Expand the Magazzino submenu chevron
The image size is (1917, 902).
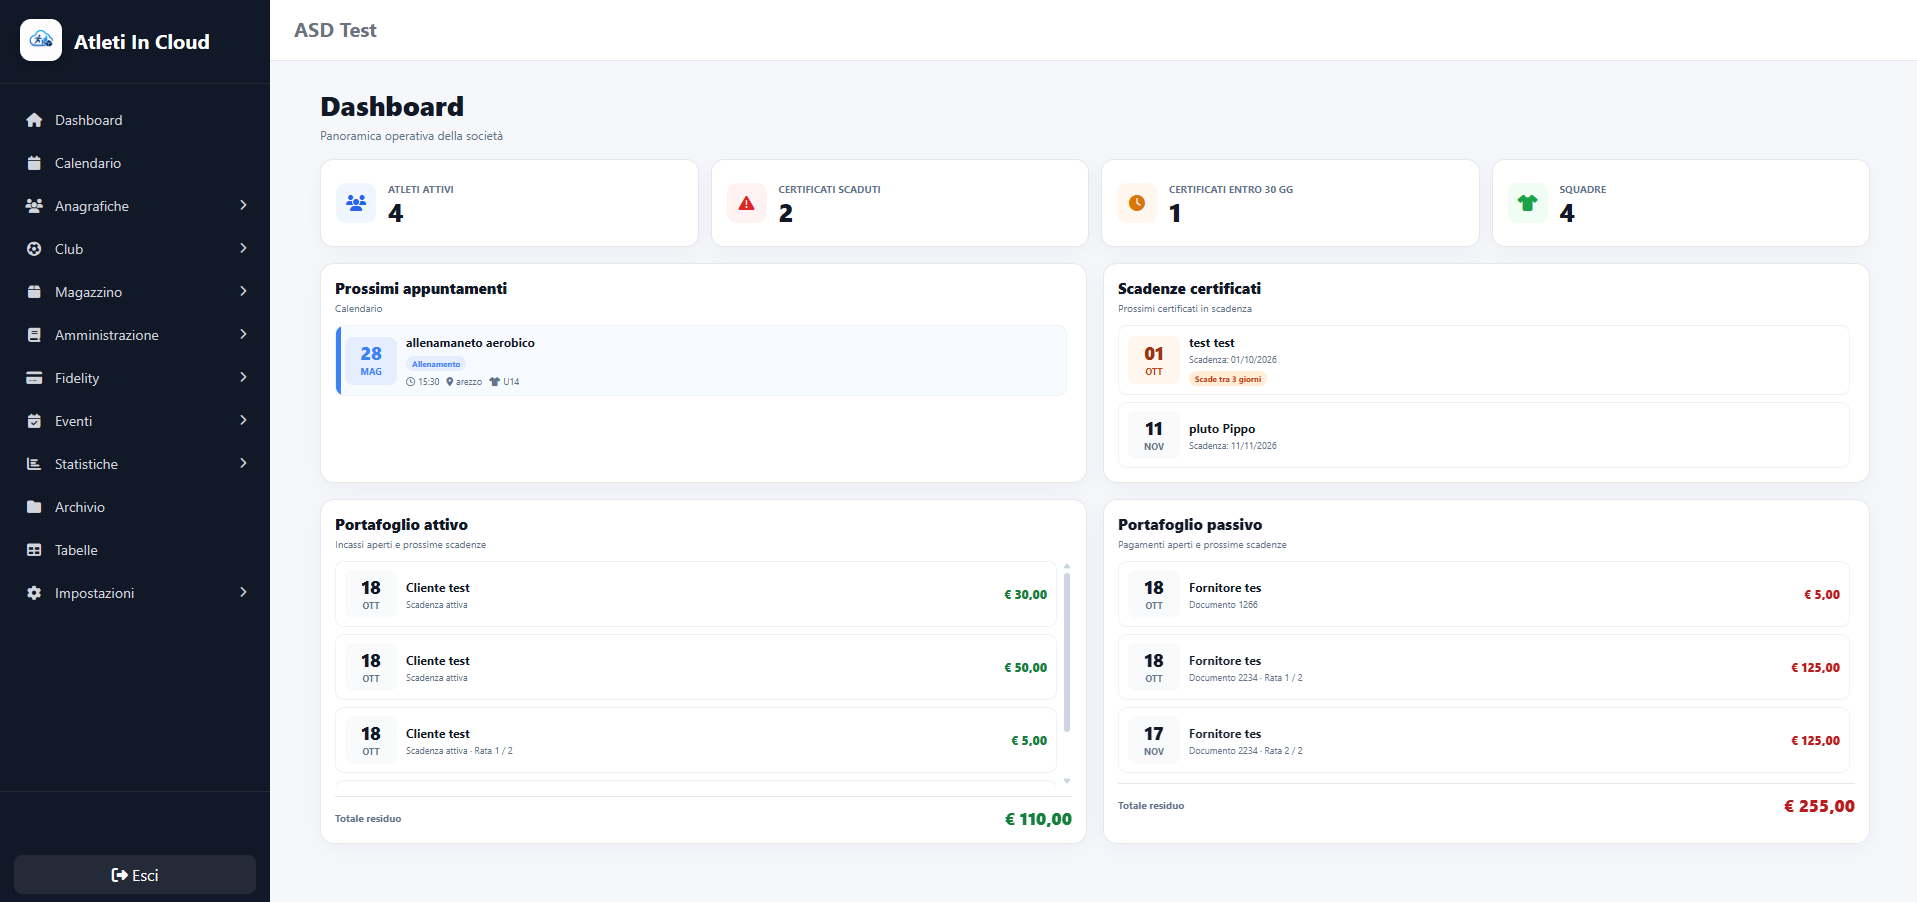[243, 291]
